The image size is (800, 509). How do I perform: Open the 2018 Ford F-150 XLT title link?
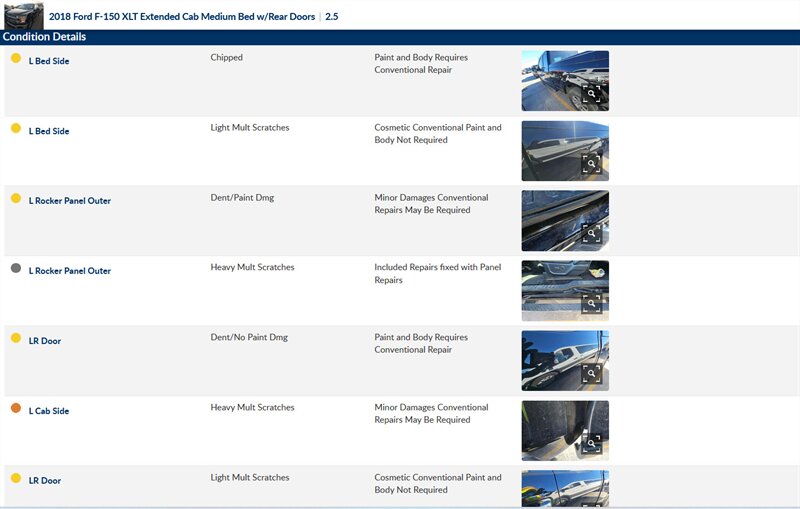click(183, 16)
